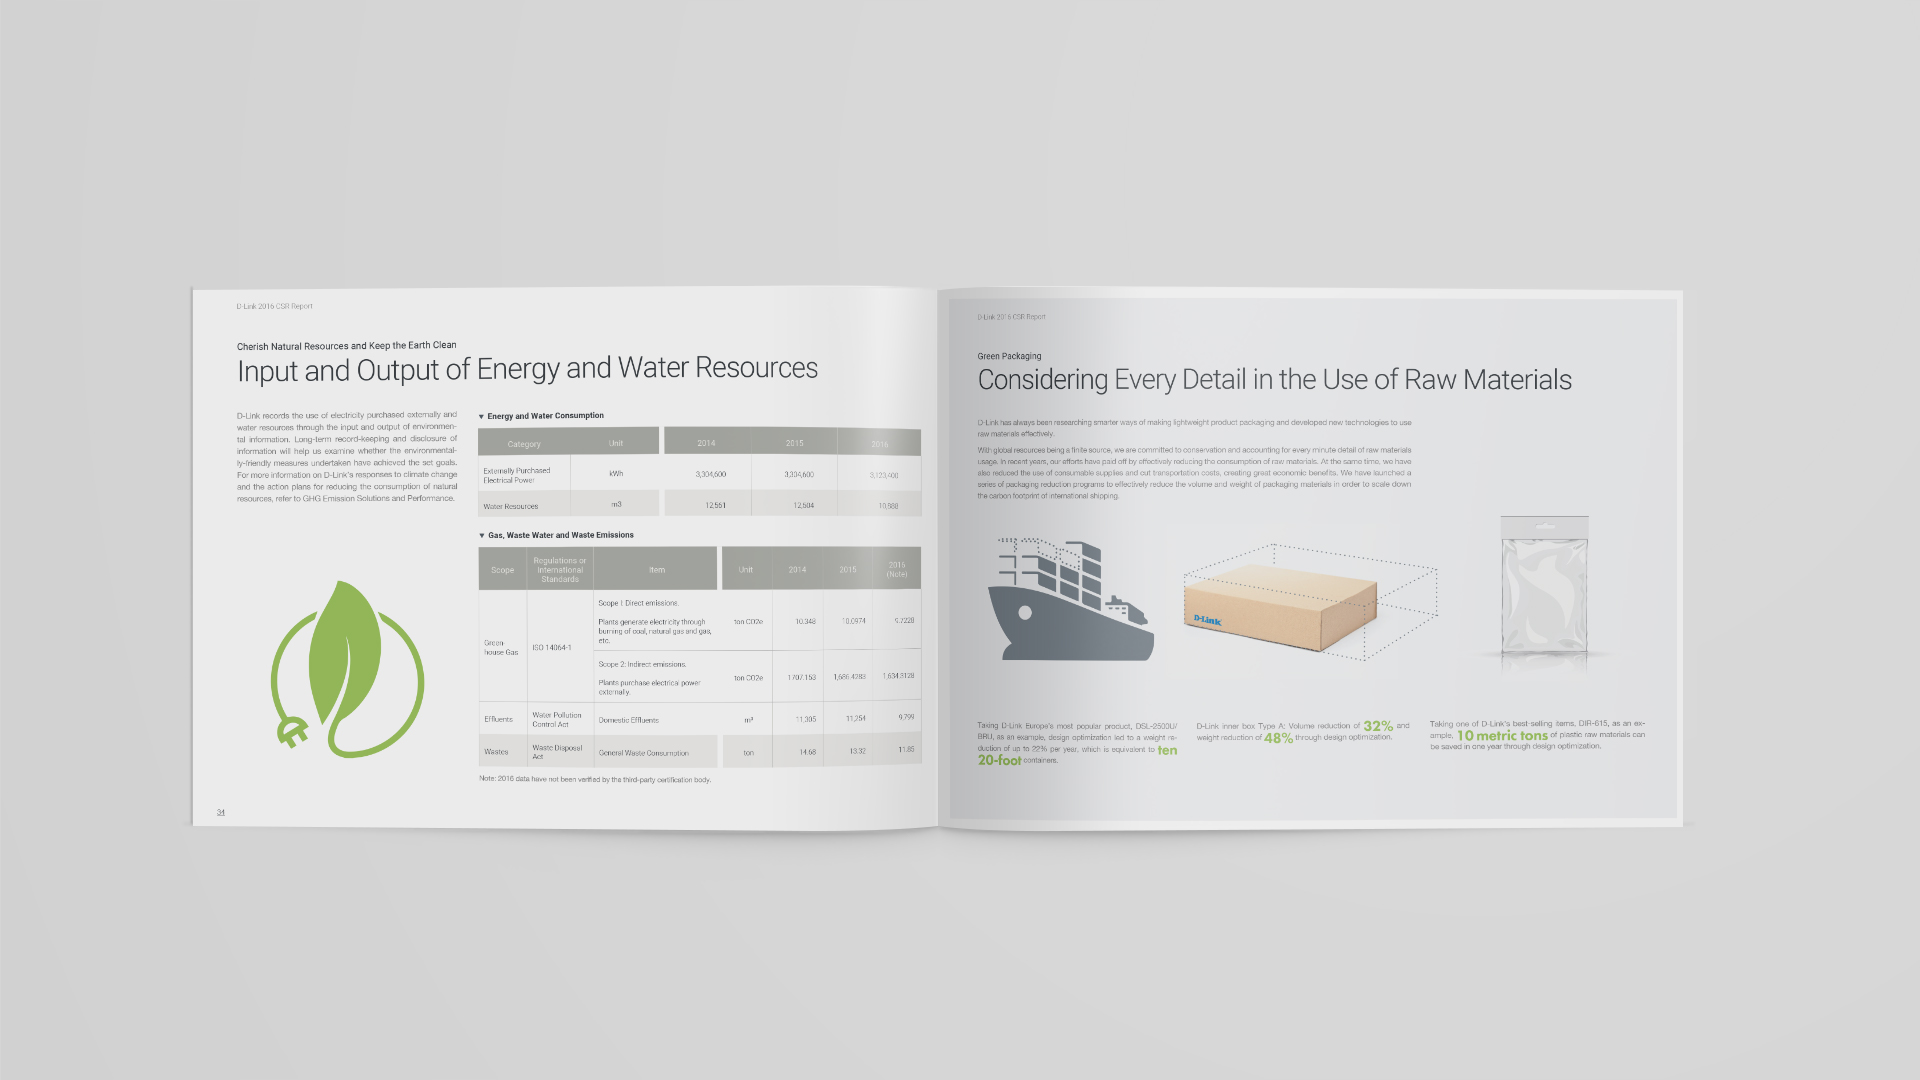1920x1080 pixels.
Task: Click the green '20-foot' text
Action: click(x=999, y=760)
